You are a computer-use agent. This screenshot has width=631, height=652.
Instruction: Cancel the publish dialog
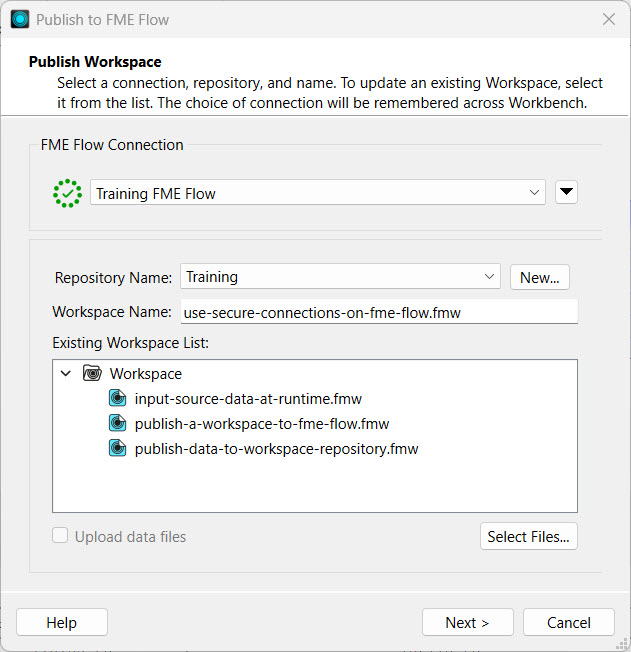tap(568, 623)
